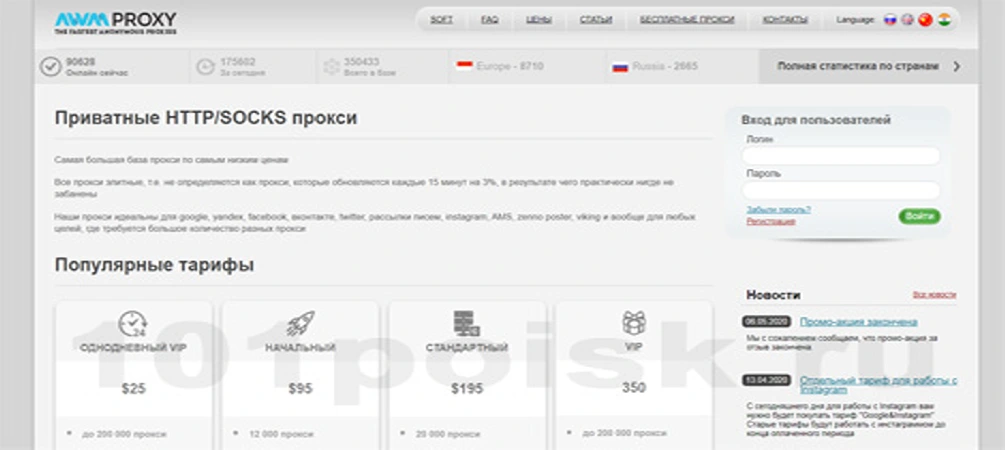Open Полная статистика по странам
Screen dimensions: 1005x450
(x=858, y=66)
